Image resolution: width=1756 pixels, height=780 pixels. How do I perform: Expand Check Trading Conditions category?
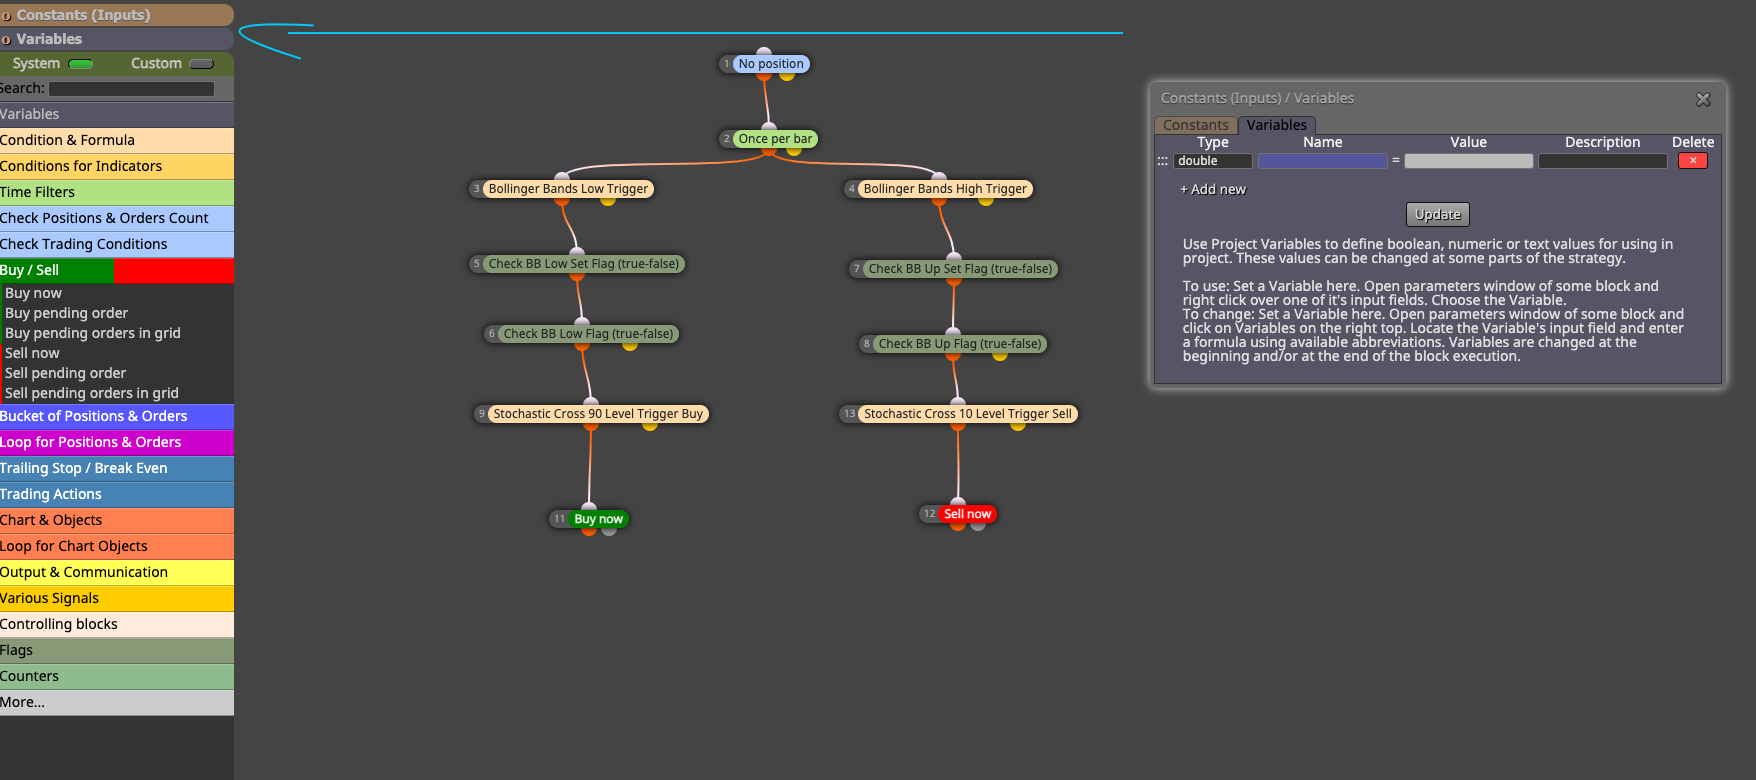coord(117,244)
